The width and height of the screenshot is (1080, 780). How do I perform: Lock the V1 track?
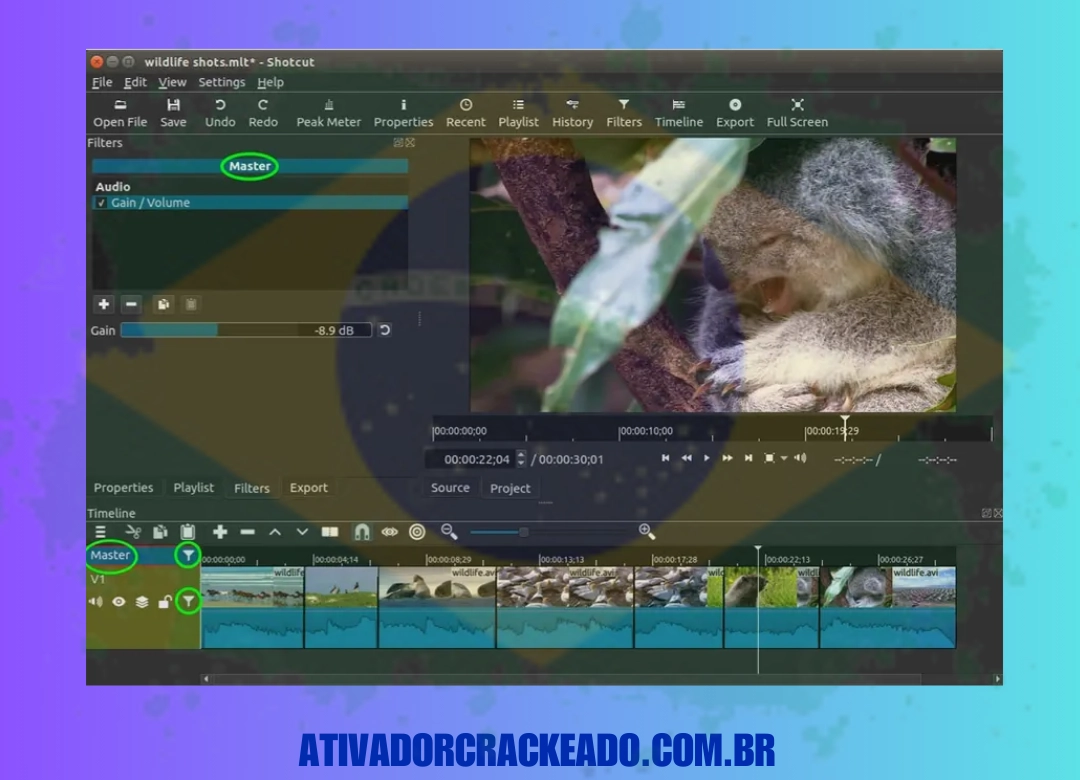coord(165,602)
